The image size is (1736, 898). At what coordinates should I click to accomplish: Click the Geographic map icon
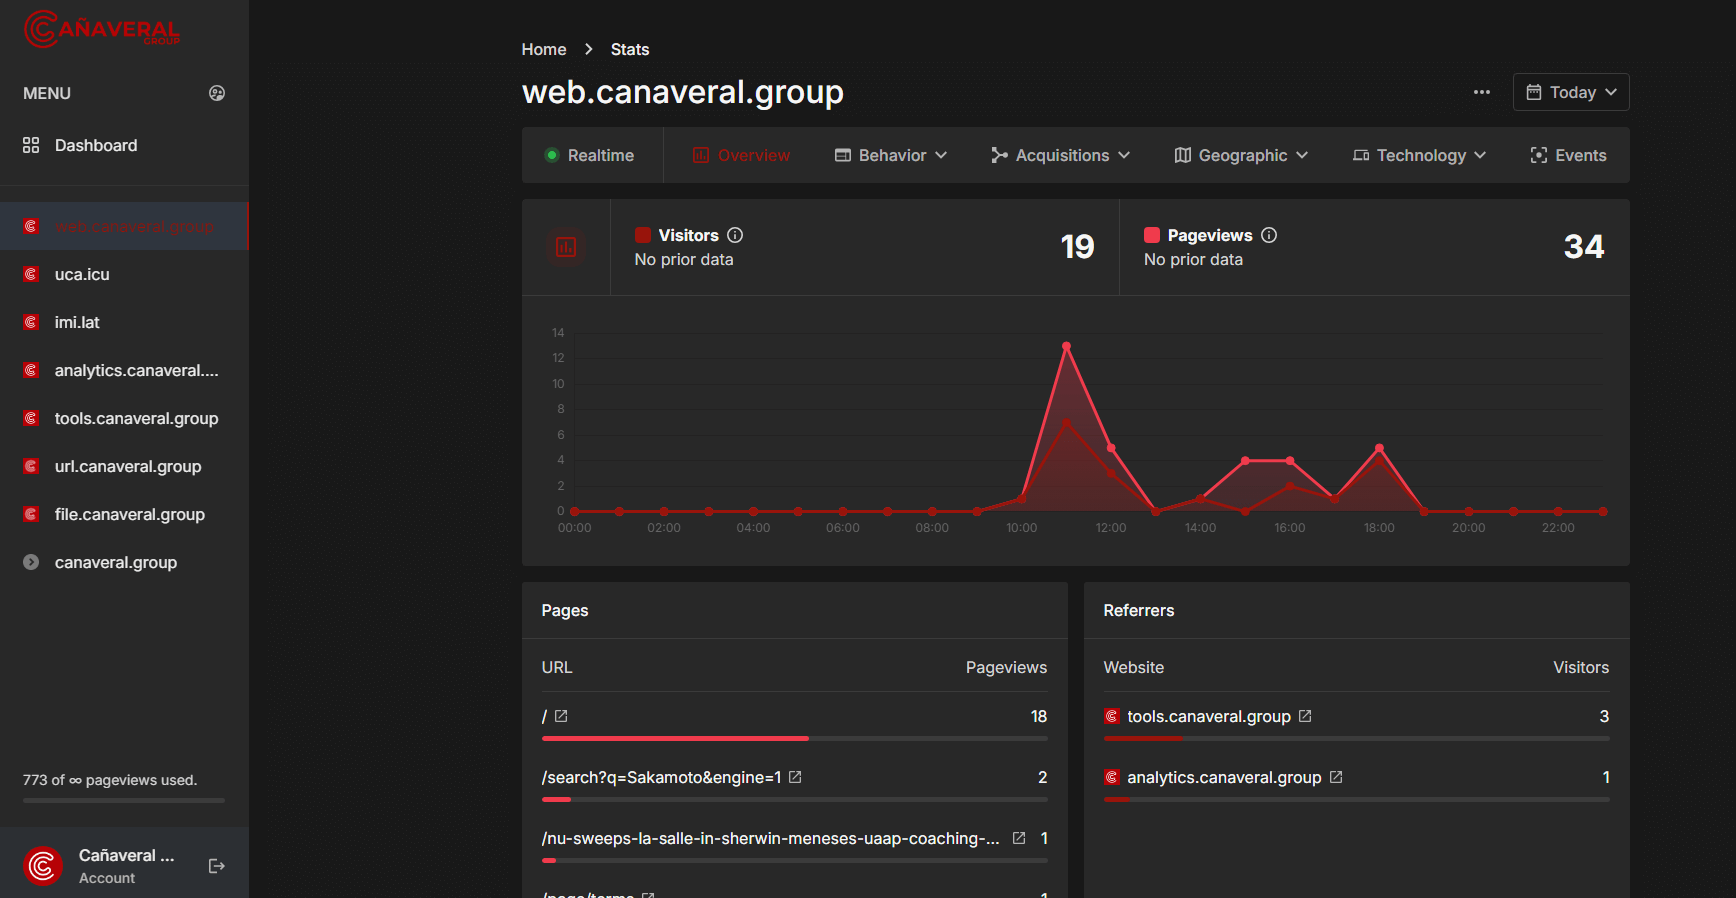(x=1183, y=155)
